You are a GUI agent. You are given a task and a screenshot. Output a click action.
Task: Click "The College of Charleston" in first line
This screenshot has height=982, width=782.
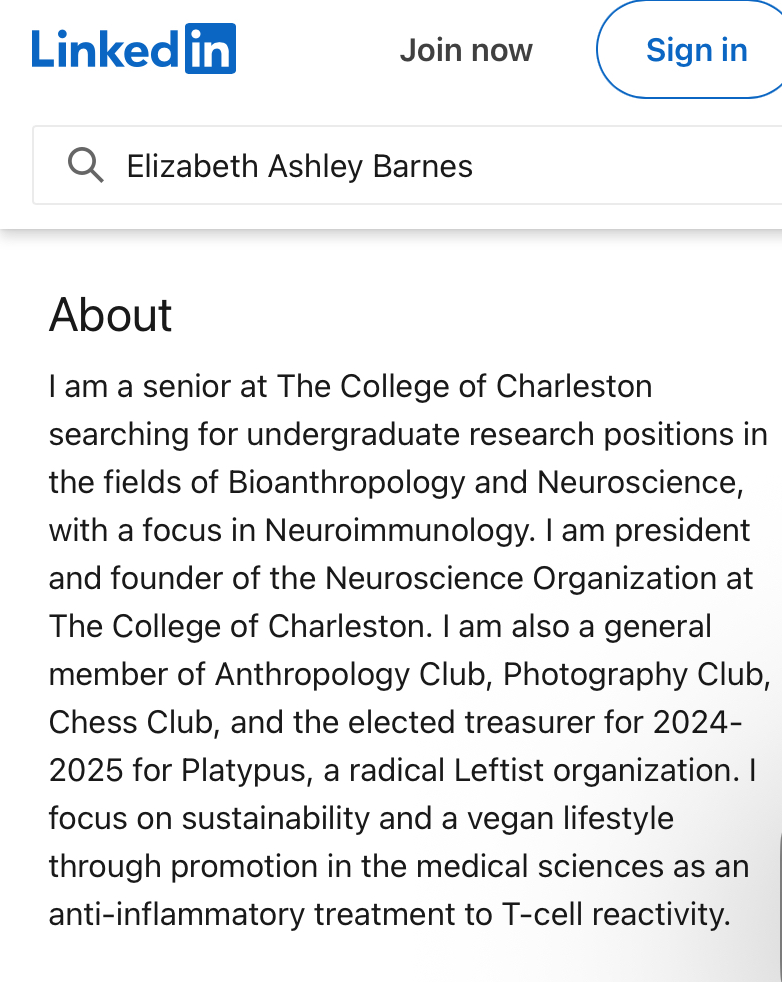point(465,386)
